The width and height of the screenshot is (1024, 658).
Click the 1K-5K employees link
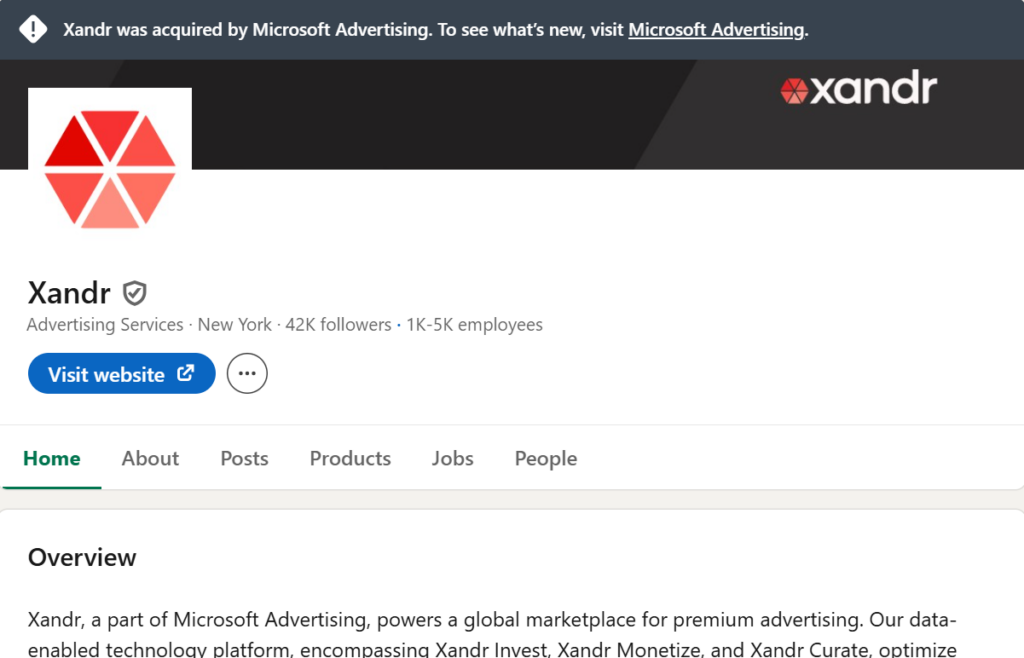(x=474, y=325)
